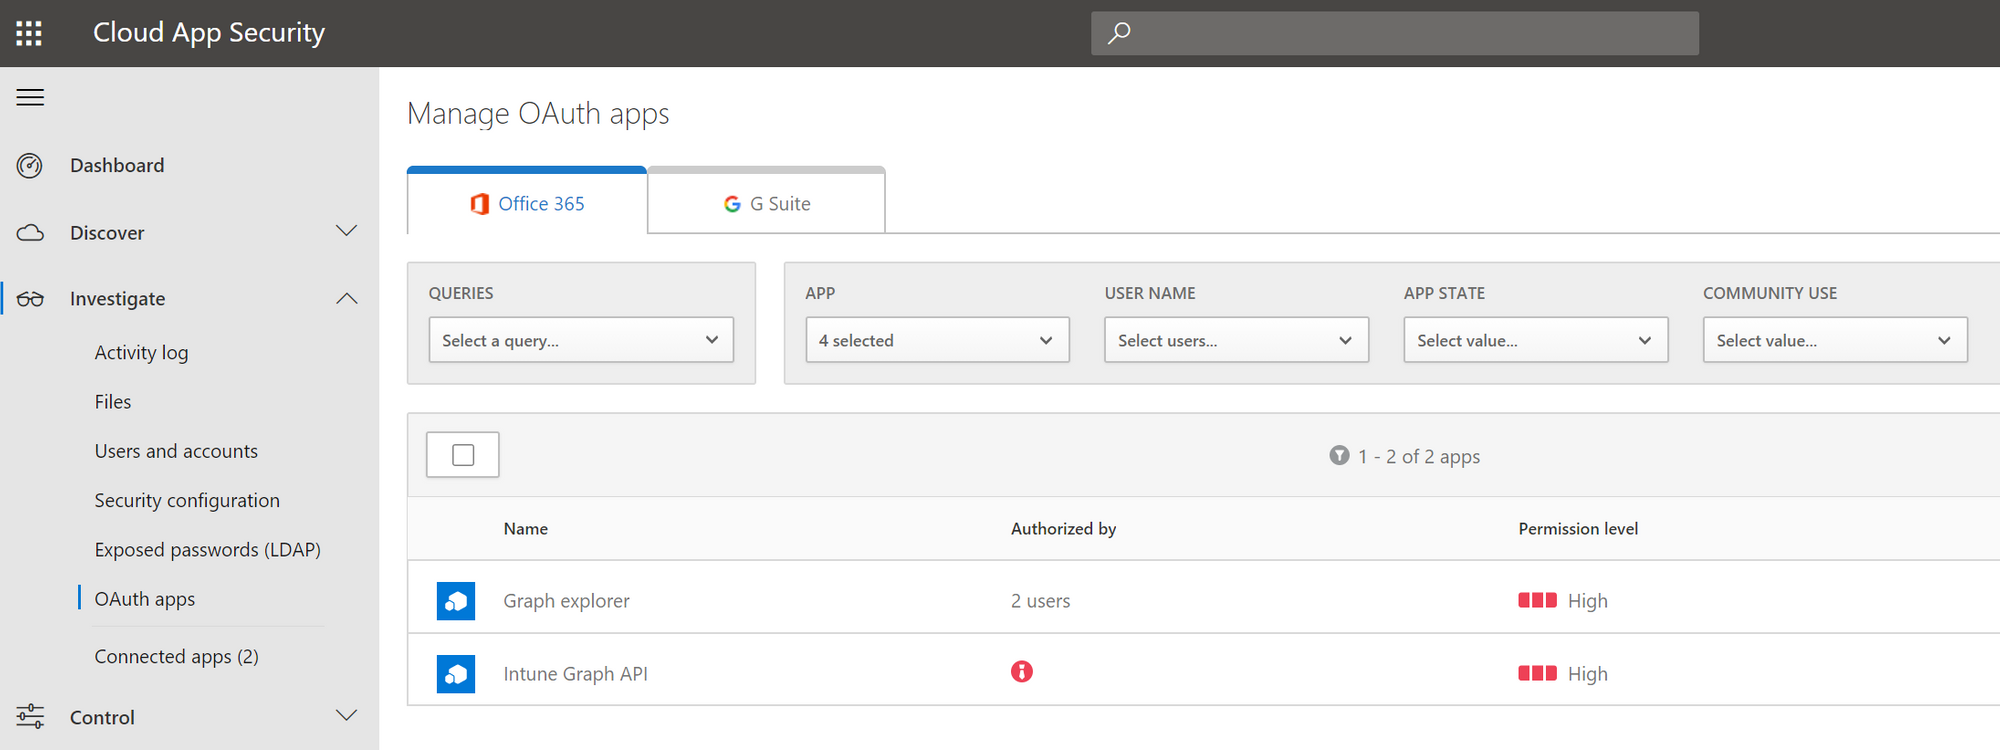The width and height of the screenshot is (2000, 750).
Task: Select OAuth apps in sidebar
Action: (x=145, y=599)
